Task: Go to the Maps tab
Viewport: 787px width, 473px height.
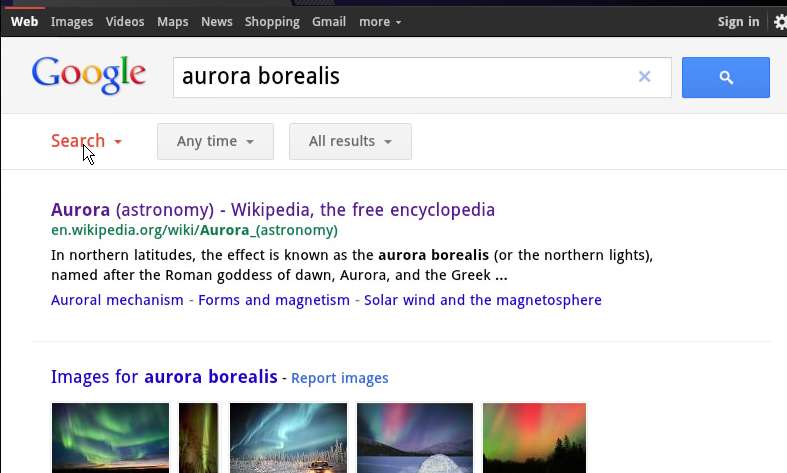Action: click(173, 22)
